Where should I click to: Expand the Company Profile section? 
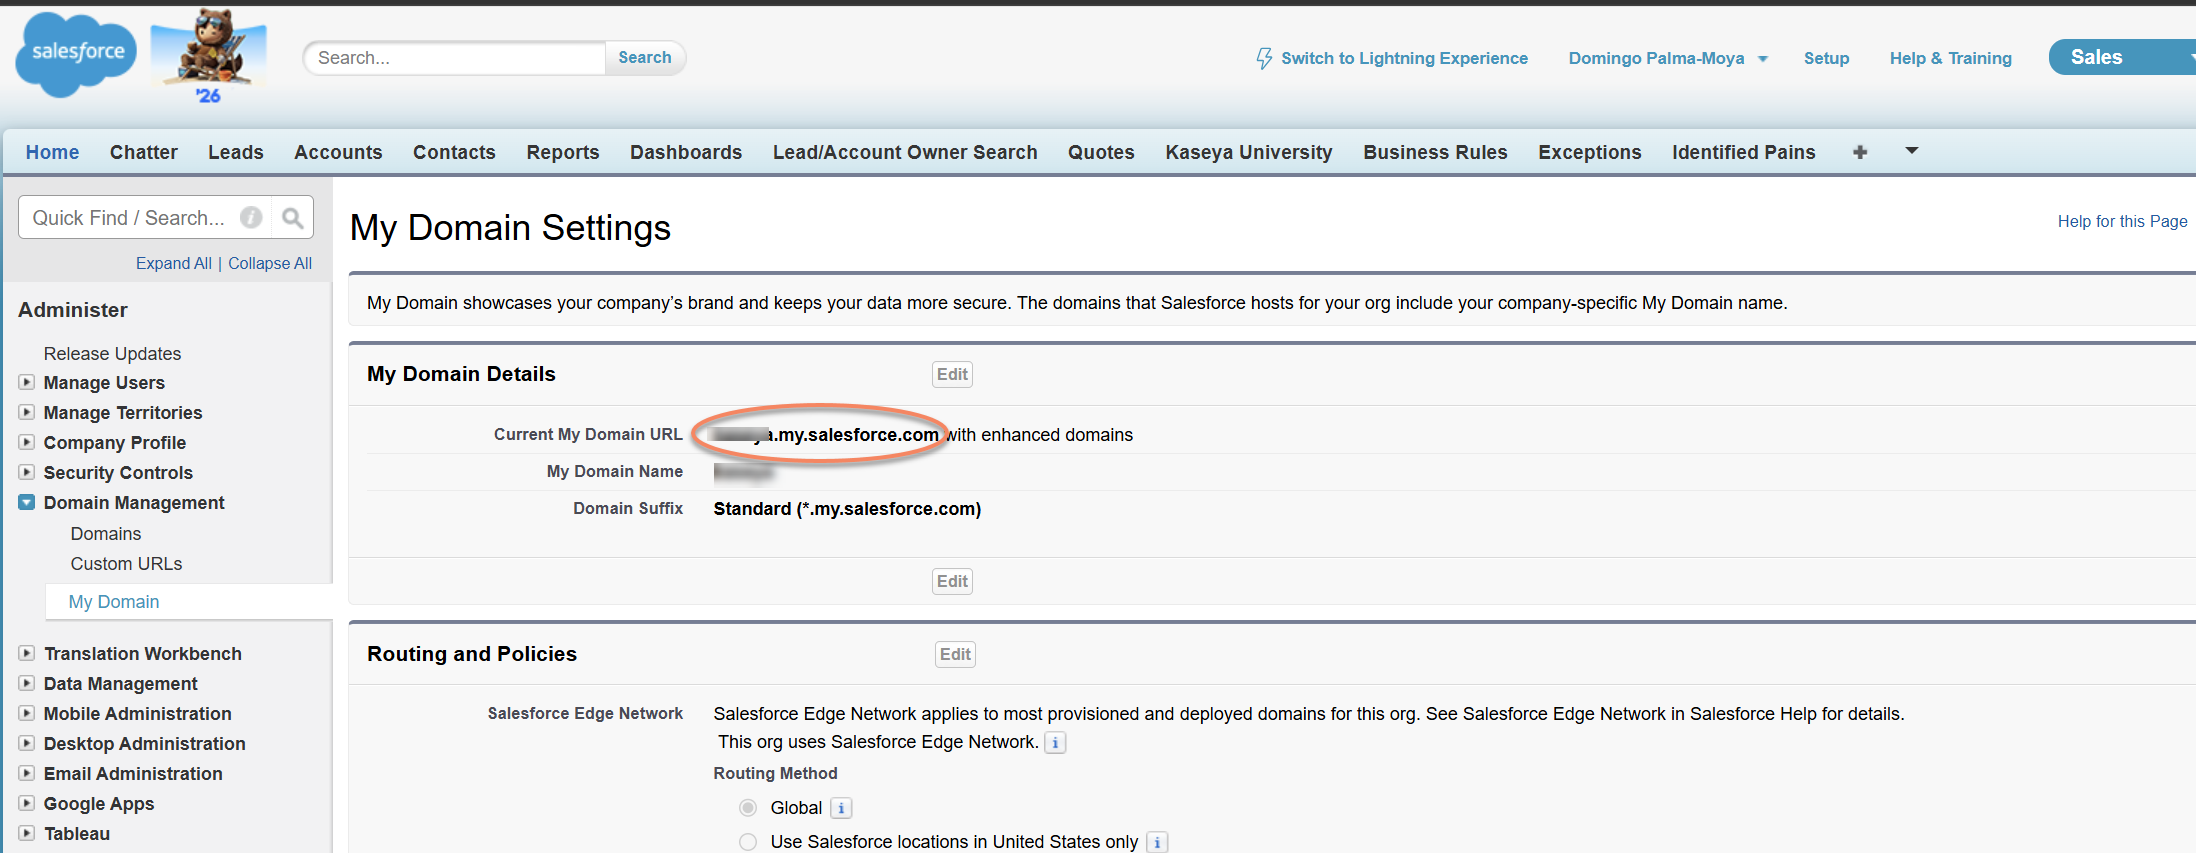(x=27, y=442)
